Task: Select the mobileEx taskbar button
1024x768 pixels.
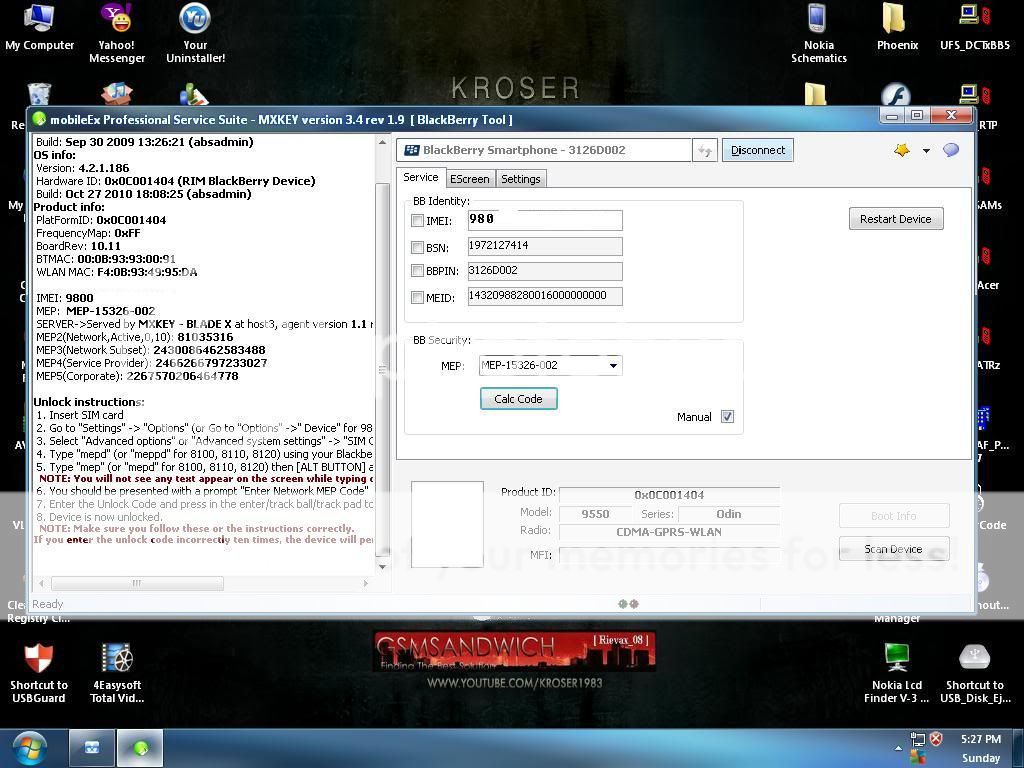Action: click(x=140, y=748)
